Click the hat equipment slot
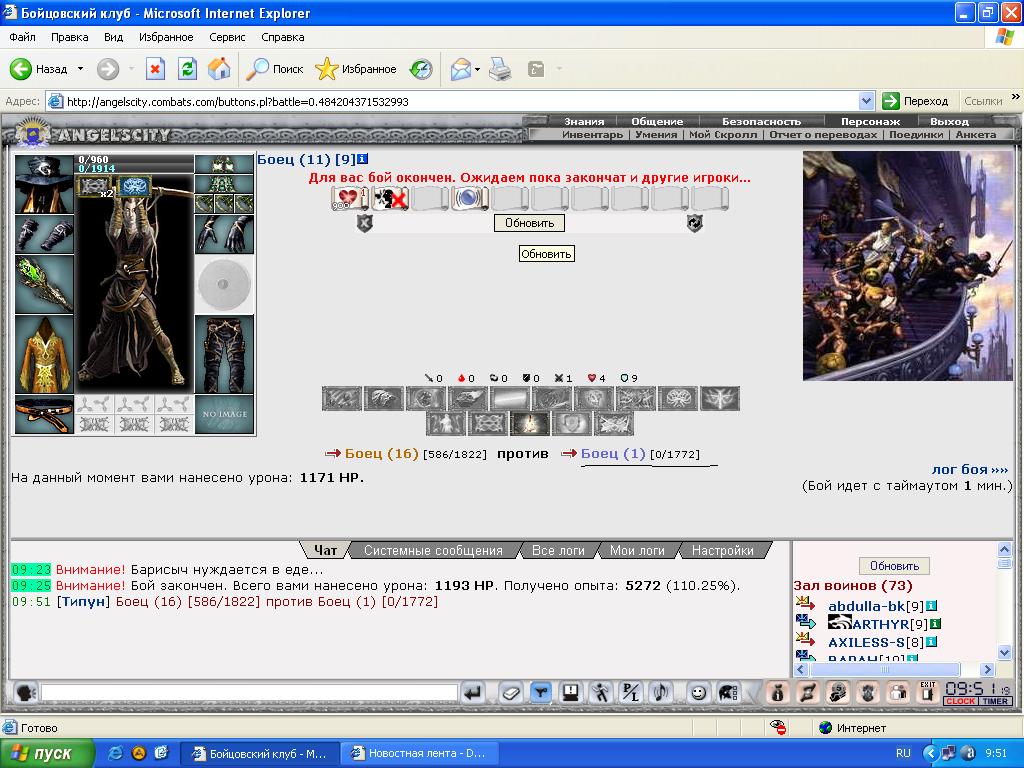The image size is (1024, 768). 44,184
